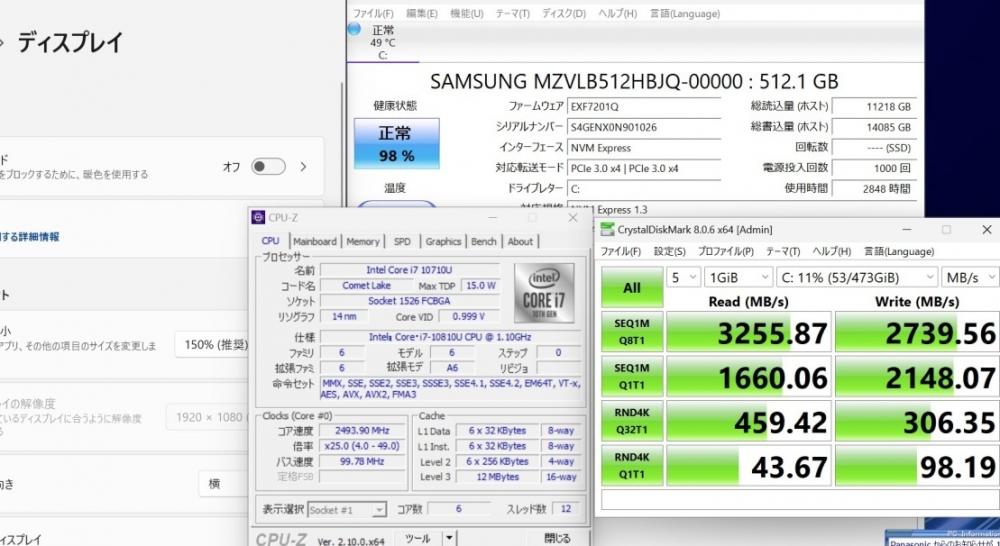The image size is (1000, 546).
Task: Toggle the night light switch off/on
Action: [x=268, y=167]
